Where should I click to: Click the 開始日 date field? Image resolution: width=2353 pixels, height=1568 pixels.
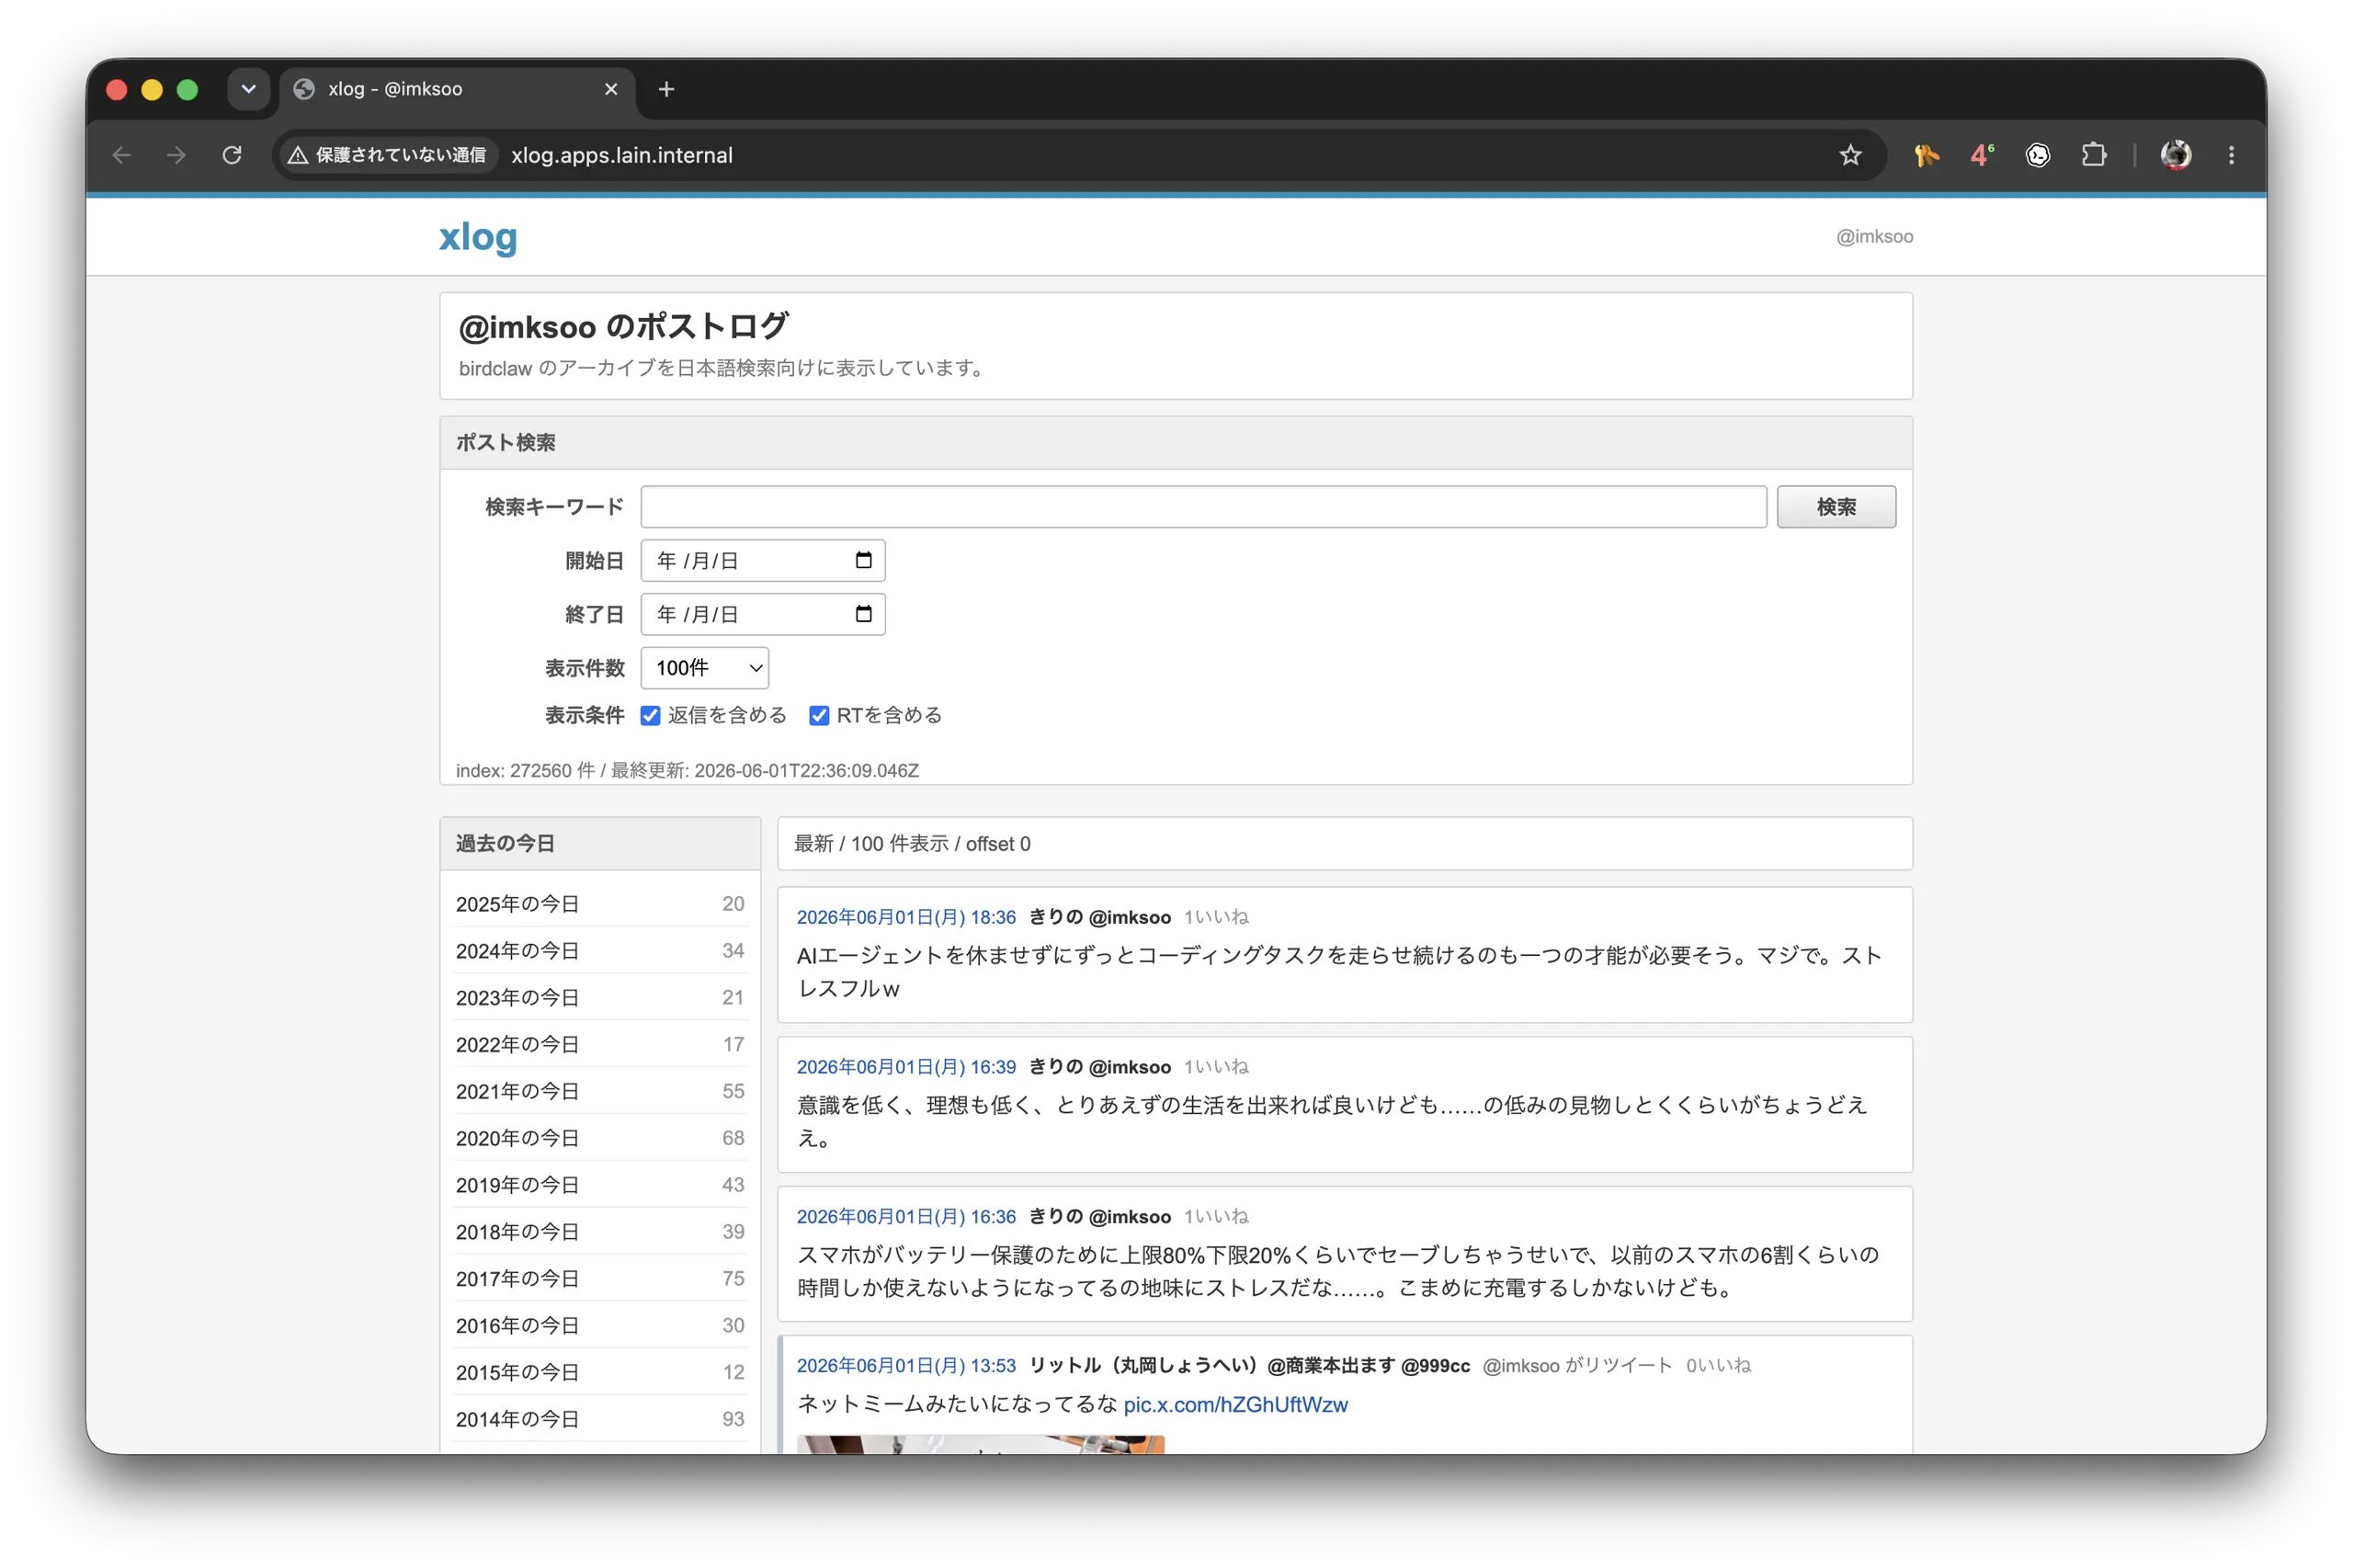tap(762, 560)
